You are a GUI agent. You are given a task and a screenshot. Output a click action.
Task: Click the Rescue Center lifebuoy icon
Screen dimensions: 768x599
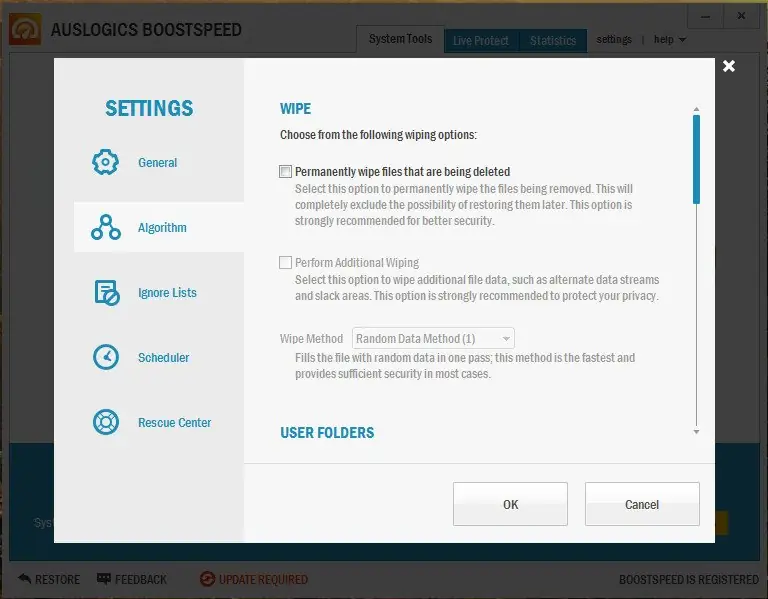[x=106, y=422]
